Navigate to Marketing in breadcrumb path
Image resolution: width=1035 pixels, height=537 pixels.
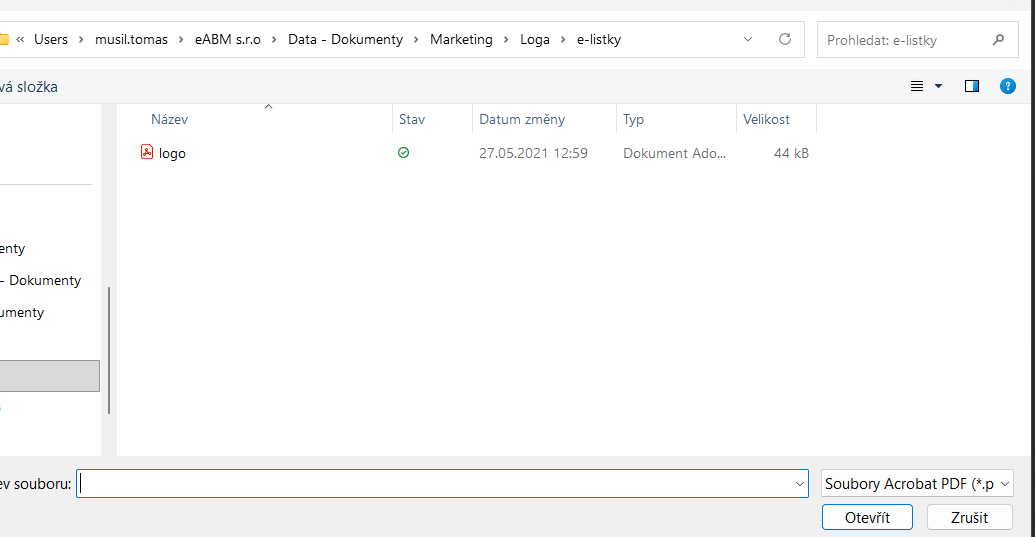point(461,39)
